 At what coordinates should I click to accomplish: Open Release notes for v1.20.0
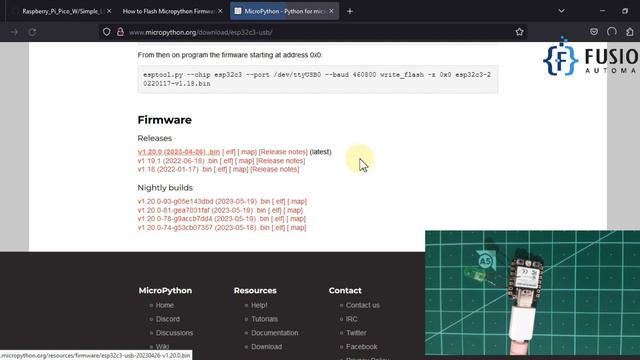283,152
